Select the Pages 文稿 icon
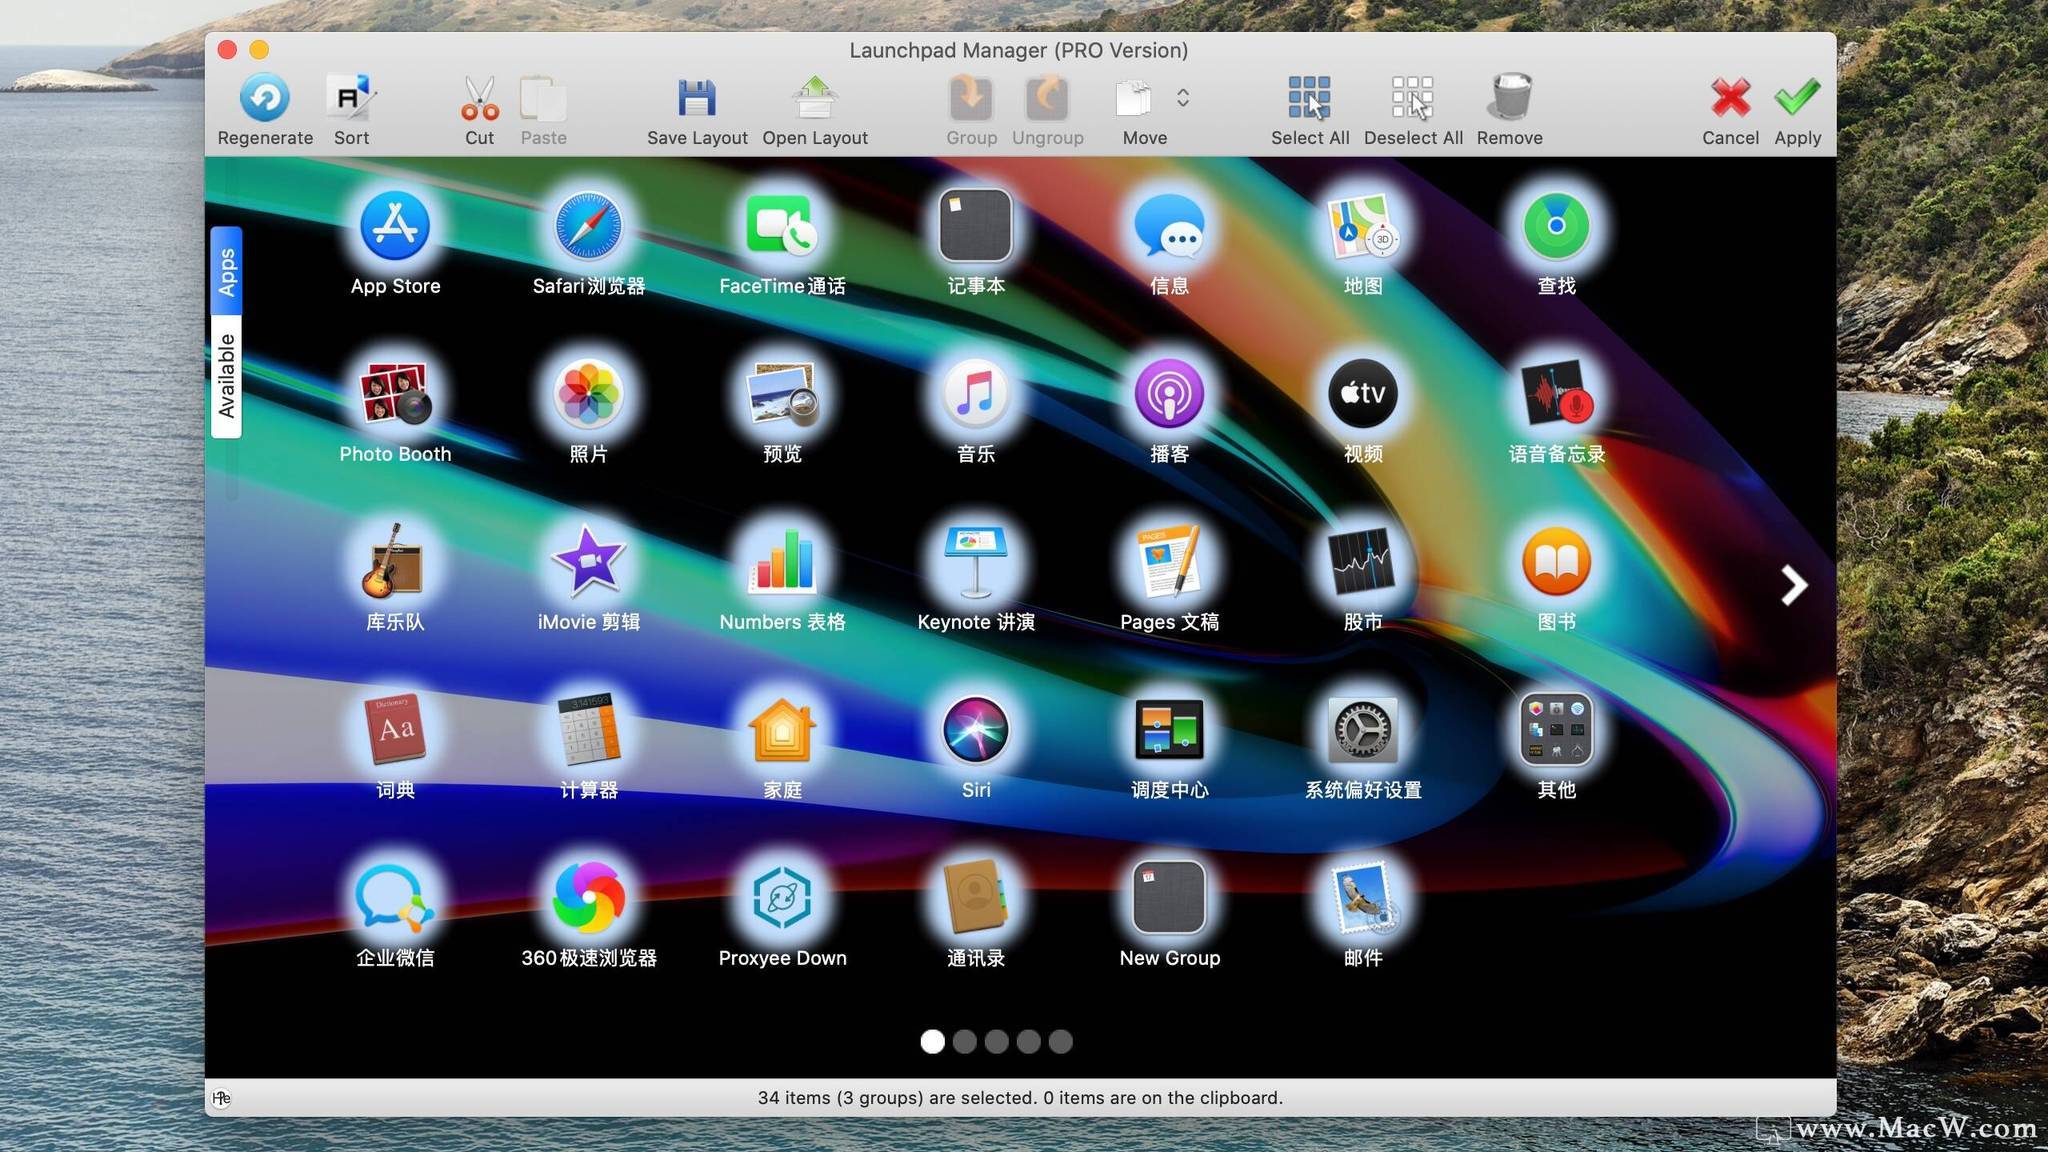This screenshot has height=1152, width=2048. pos(1169,562)
